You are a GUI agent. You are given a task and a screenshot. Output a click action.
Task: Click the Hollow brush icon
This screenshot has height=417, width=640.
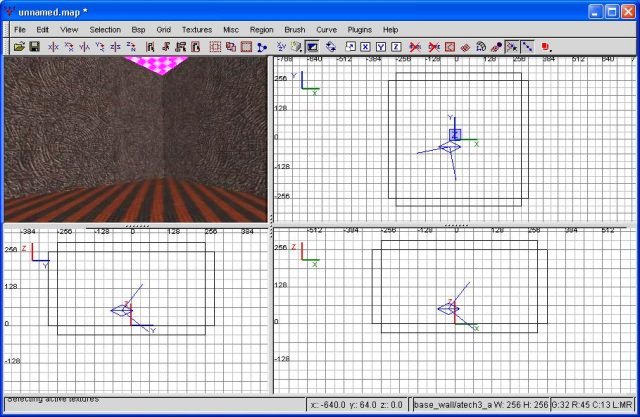pyautogui.click(x=246, y=47)
